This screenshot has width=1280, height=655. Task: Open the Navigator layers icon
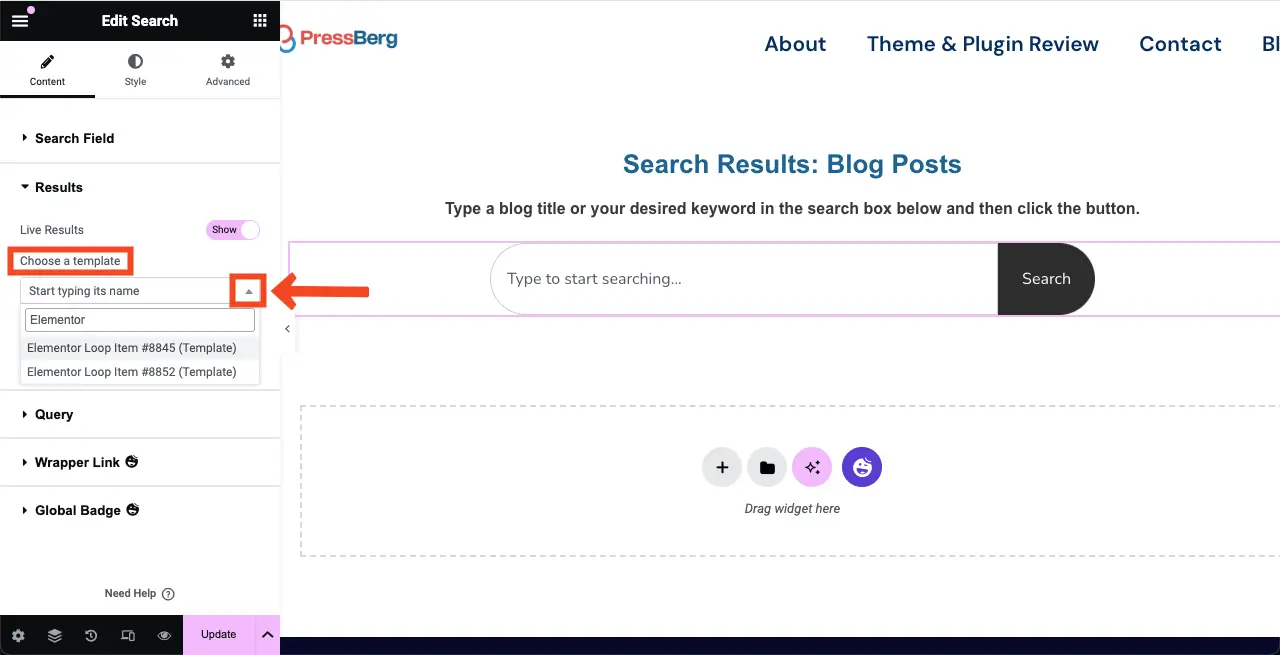[x=54, y=634]
